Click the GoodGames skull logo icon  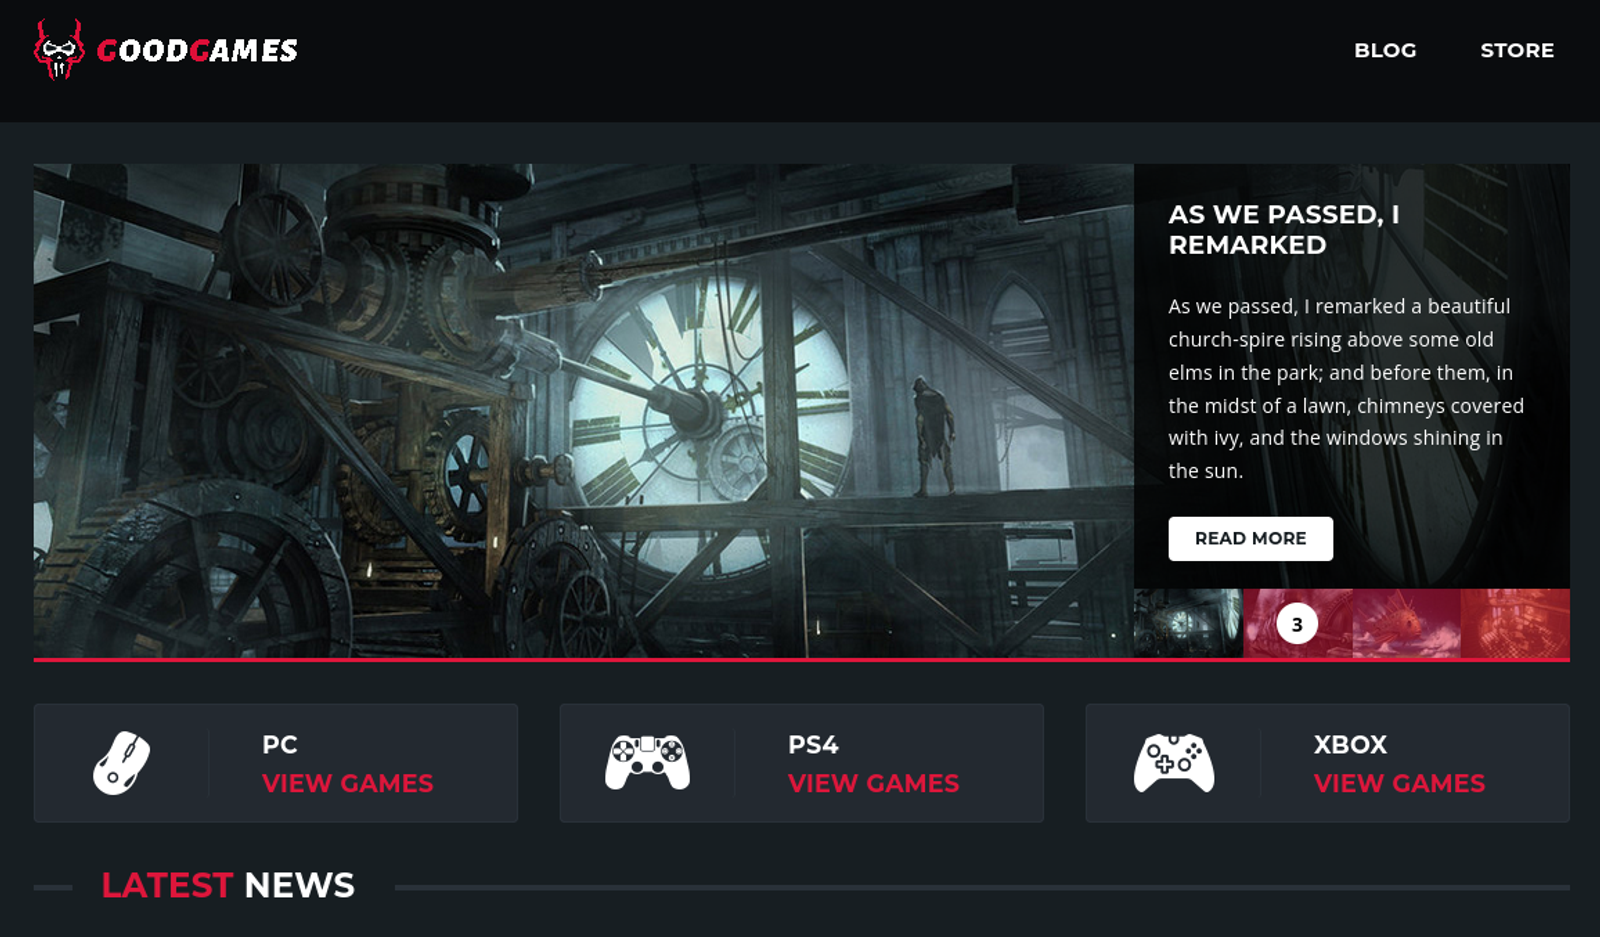pos(59,50)
